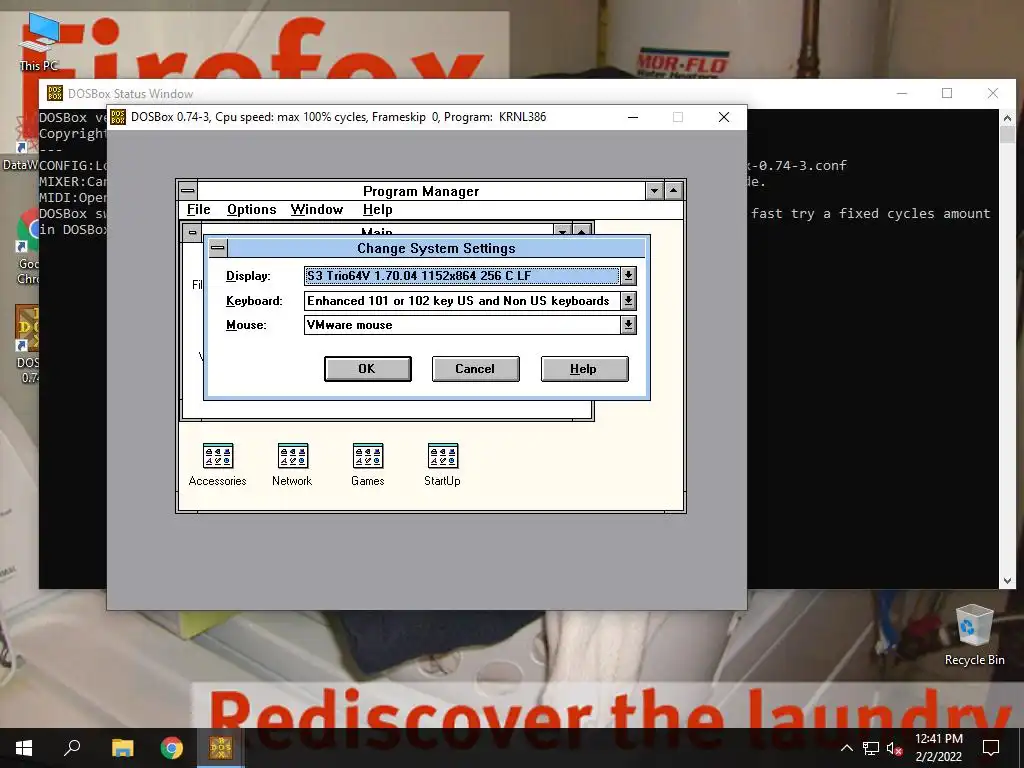The width and height of the screenshot is (1024, 768).
Task: Open Change System Settings control menu box
Action: (218, 248)
